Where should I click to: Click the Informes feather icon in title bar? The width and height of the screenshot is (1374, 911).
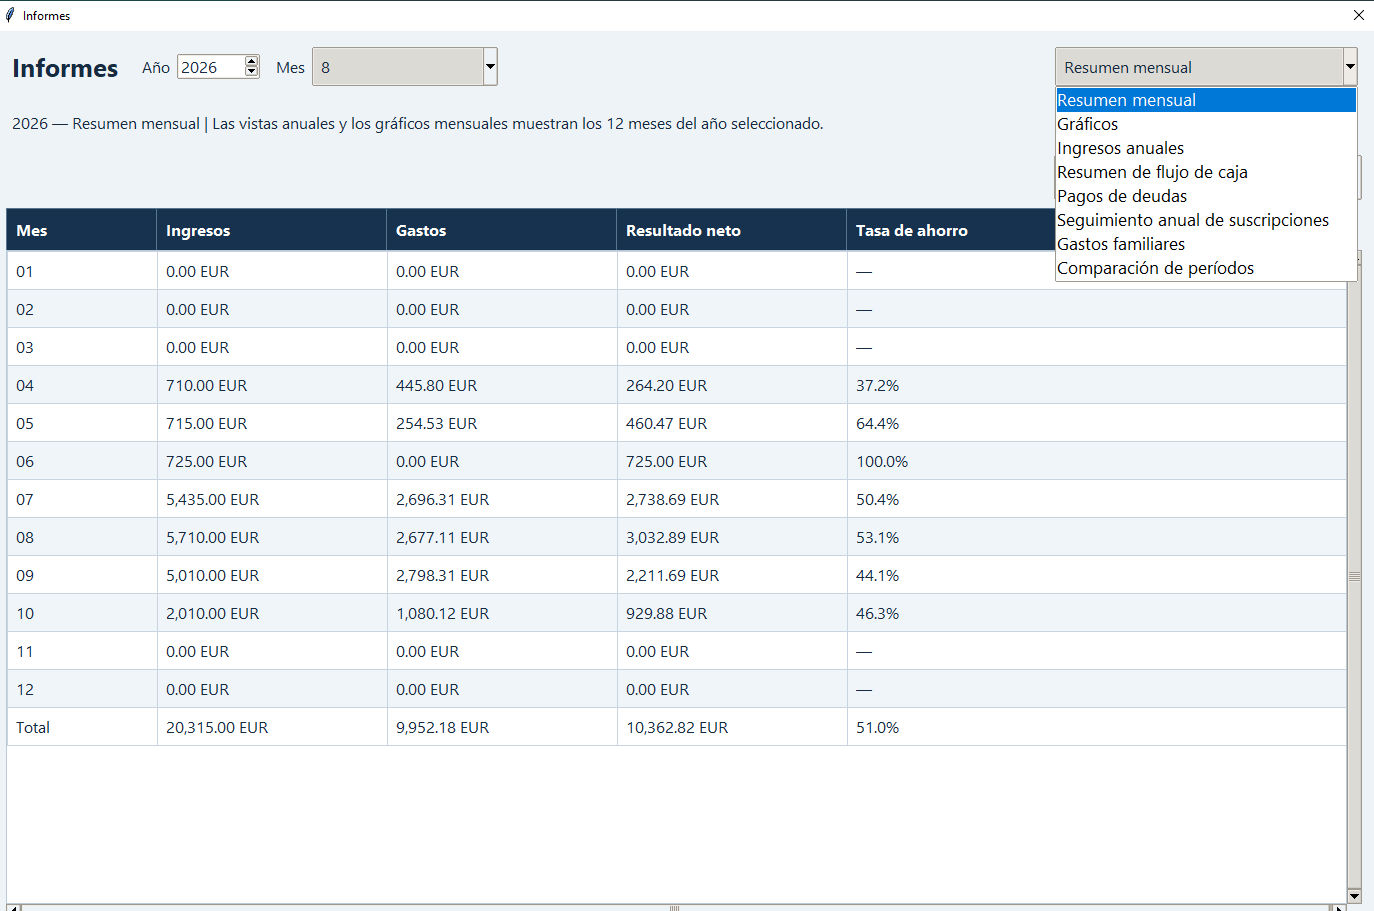[10, 15]
